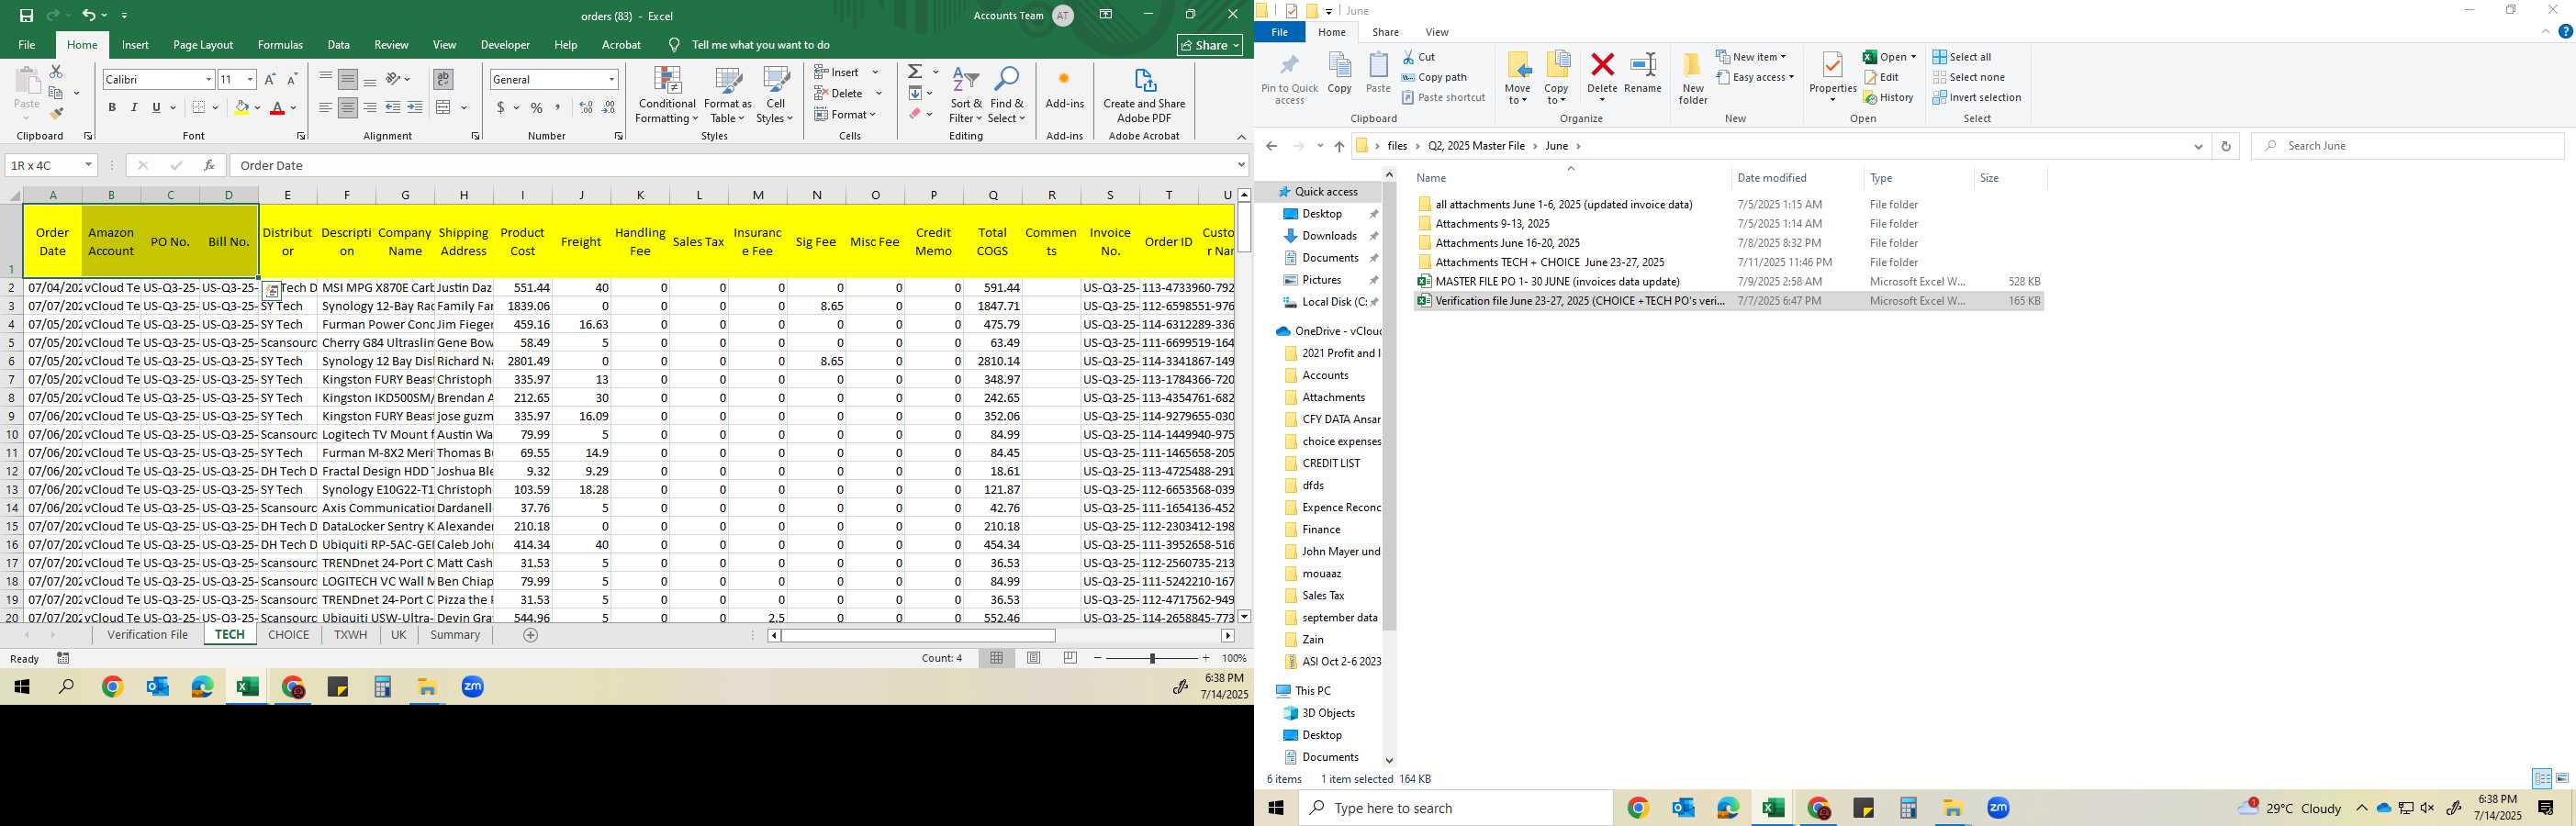This screenshot has width=2576, height=826.
Task: Switch to Summary sheet tab
Action: pos(455,635)
